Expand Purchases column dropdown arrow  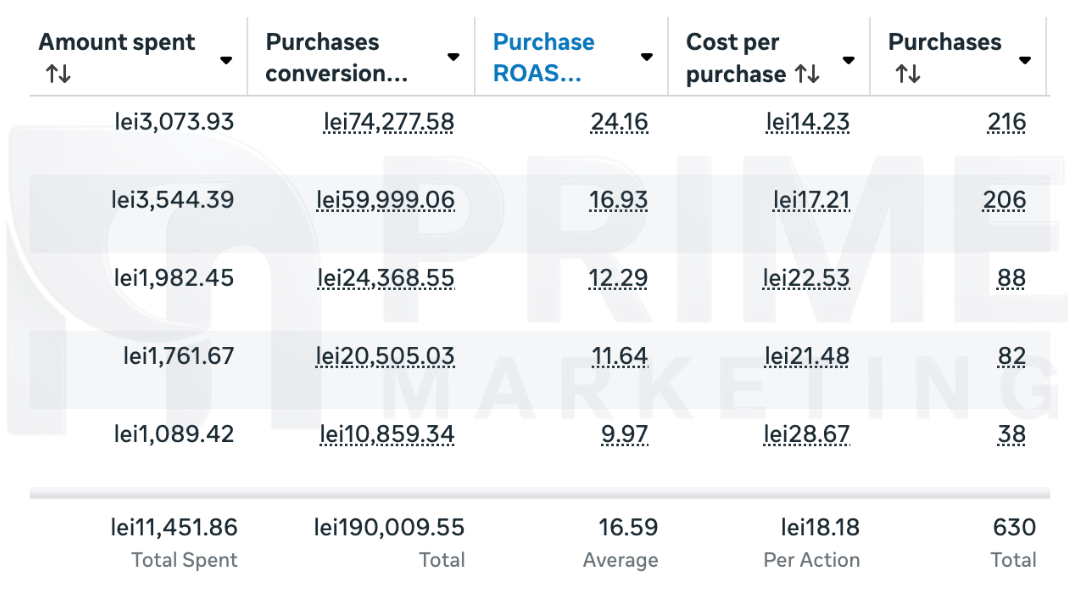pos(1025,60)
